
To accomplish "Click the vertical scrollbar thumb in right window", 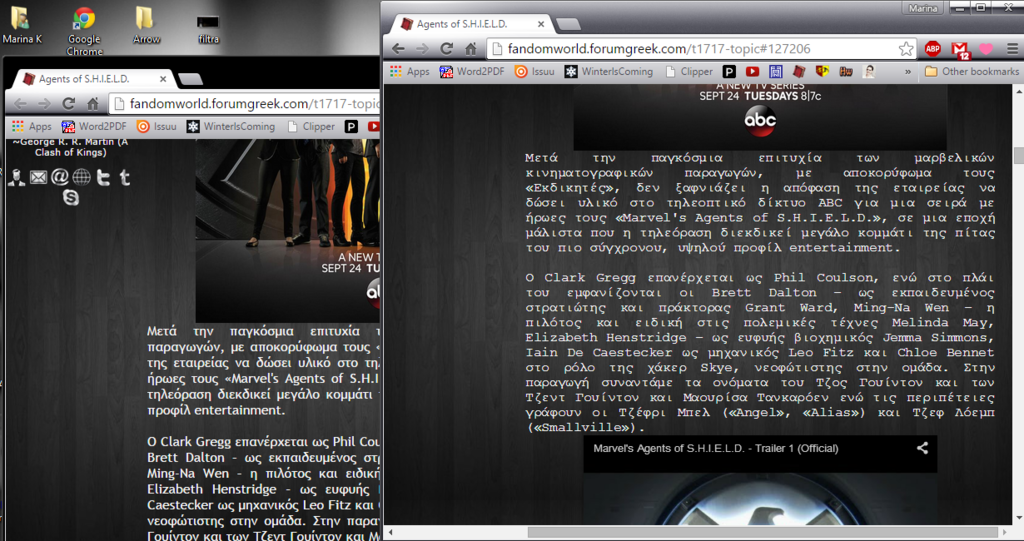I will pos(1018,156).
